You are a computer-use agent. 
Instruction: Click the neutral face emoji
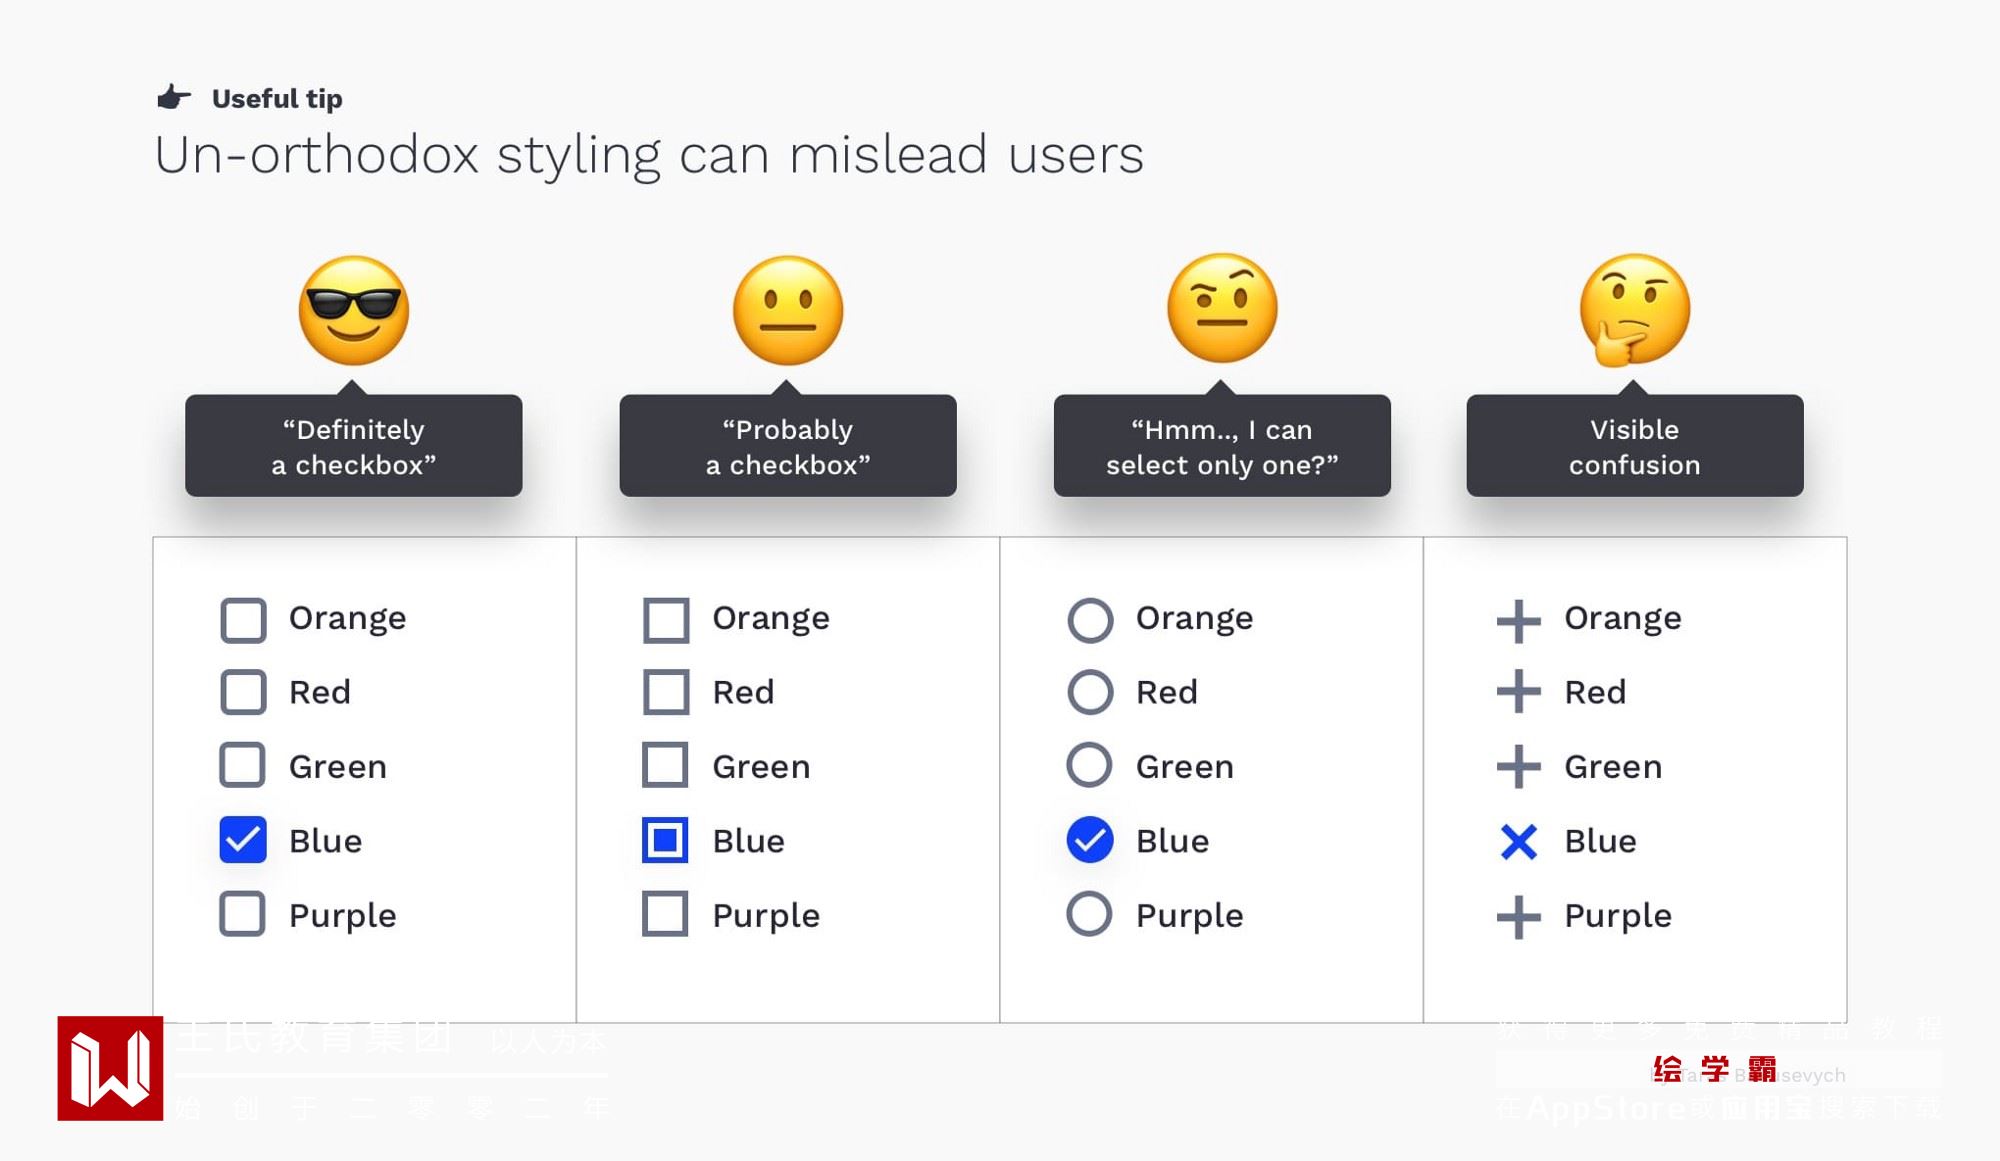[x=788, y=310]
